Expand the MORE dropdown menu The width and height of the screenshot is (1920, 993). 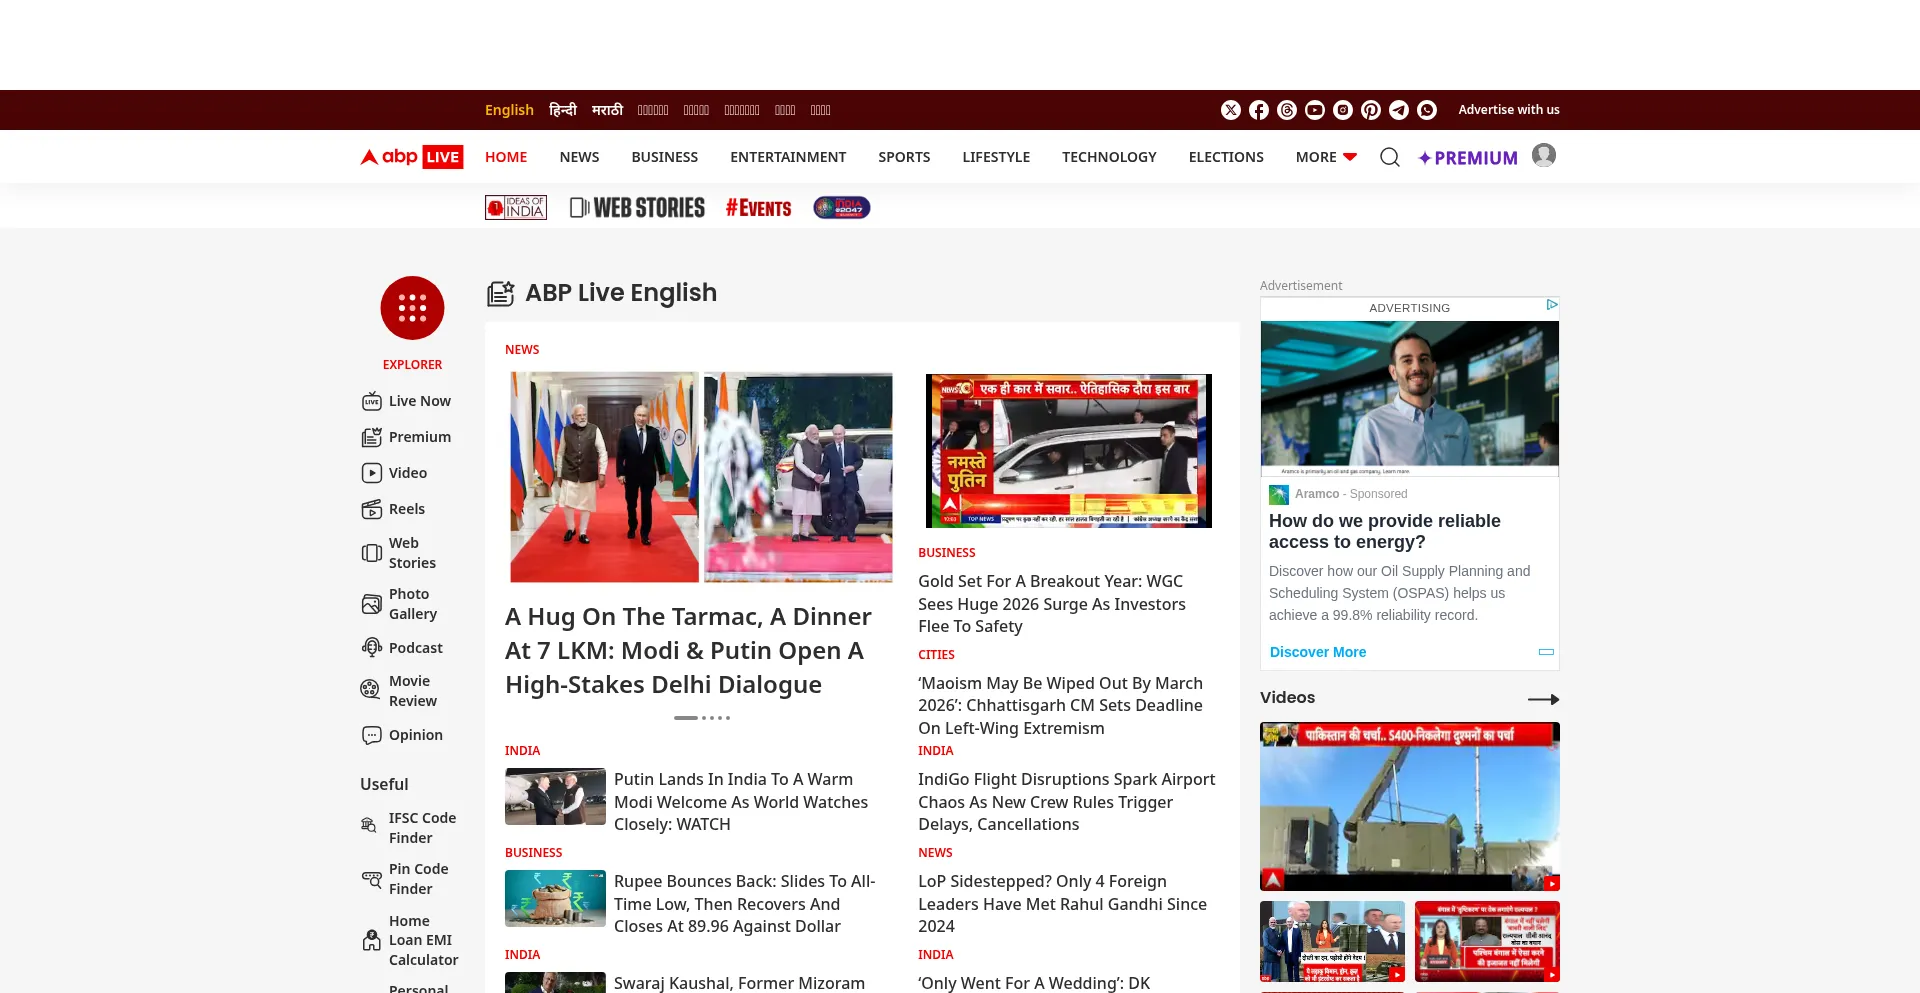tap(1326, 157)
